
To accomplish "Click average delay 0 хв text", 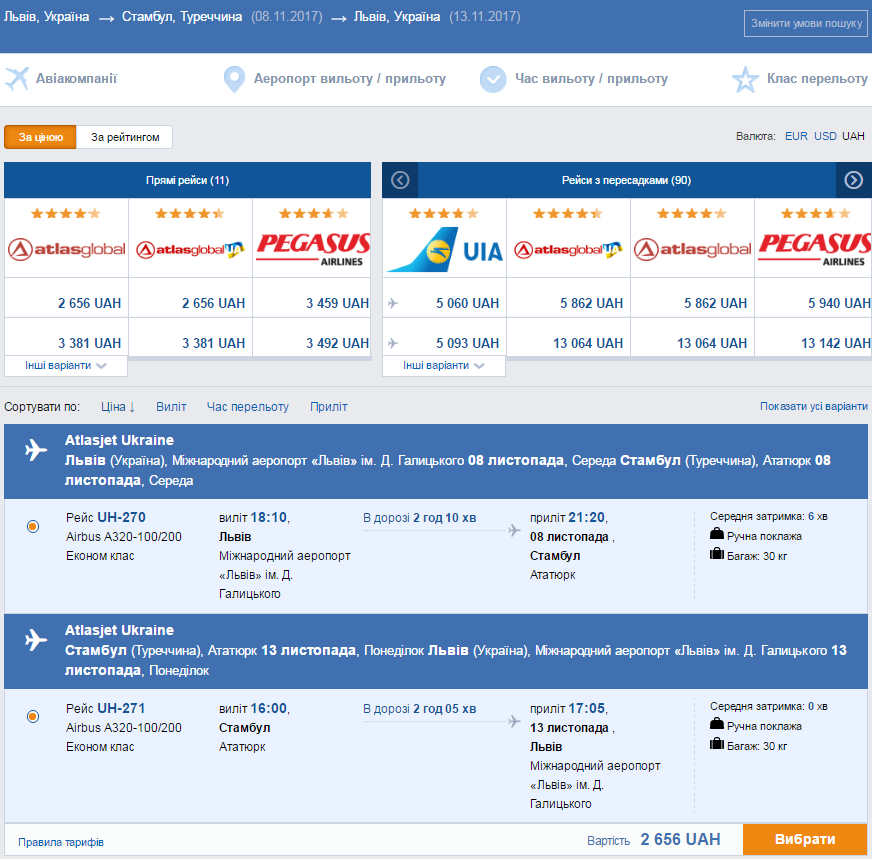I will click(x=769, y=706).
